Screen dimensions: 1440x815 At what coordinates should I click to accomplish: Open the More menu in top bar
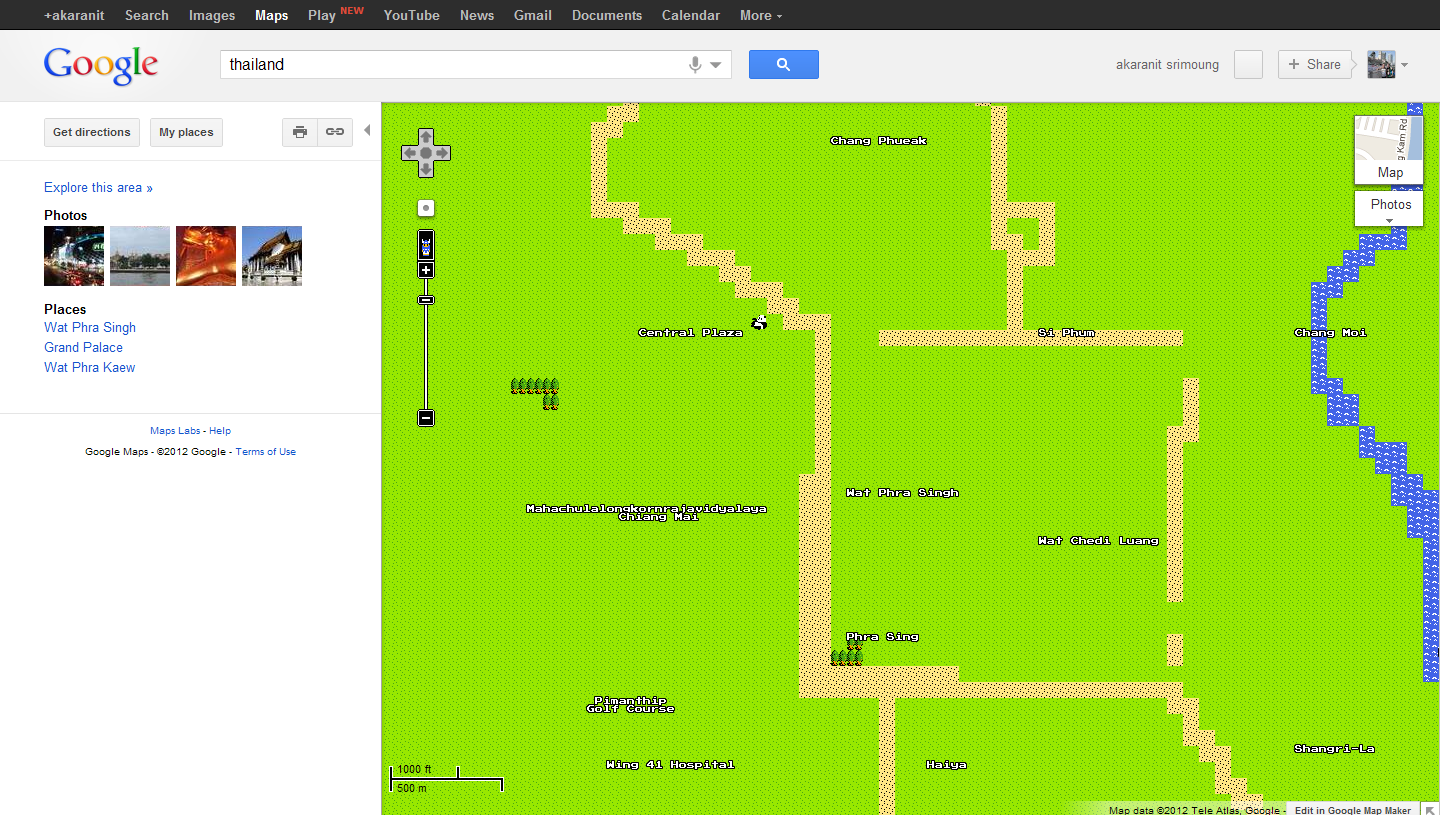(761, 15)
